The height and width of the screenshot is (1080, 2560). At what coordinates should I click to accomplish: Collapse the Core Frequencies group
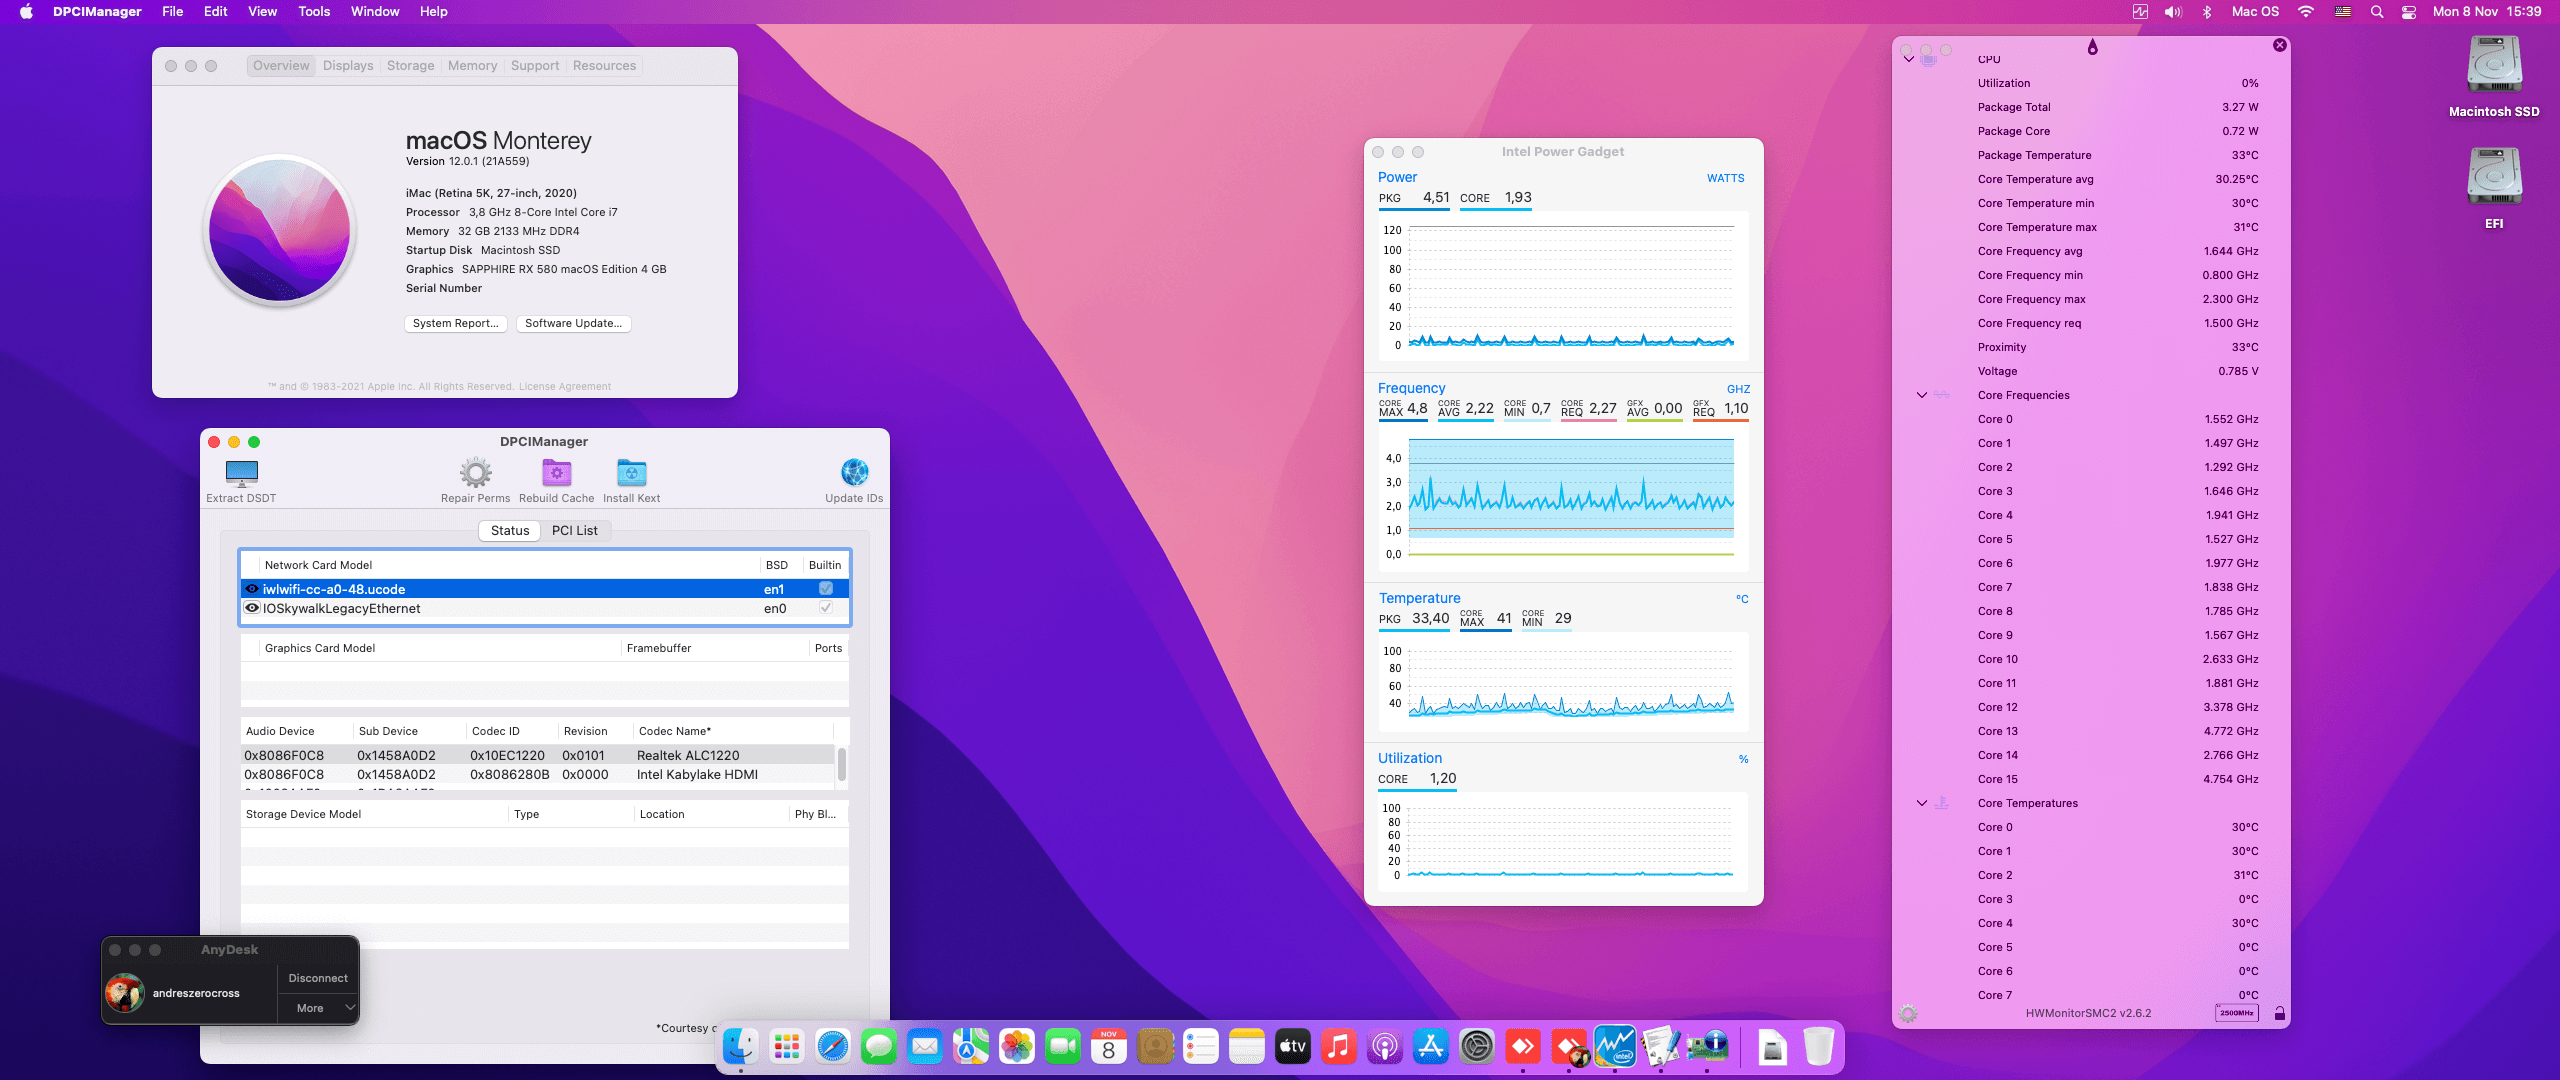(x=1921, y=395)
